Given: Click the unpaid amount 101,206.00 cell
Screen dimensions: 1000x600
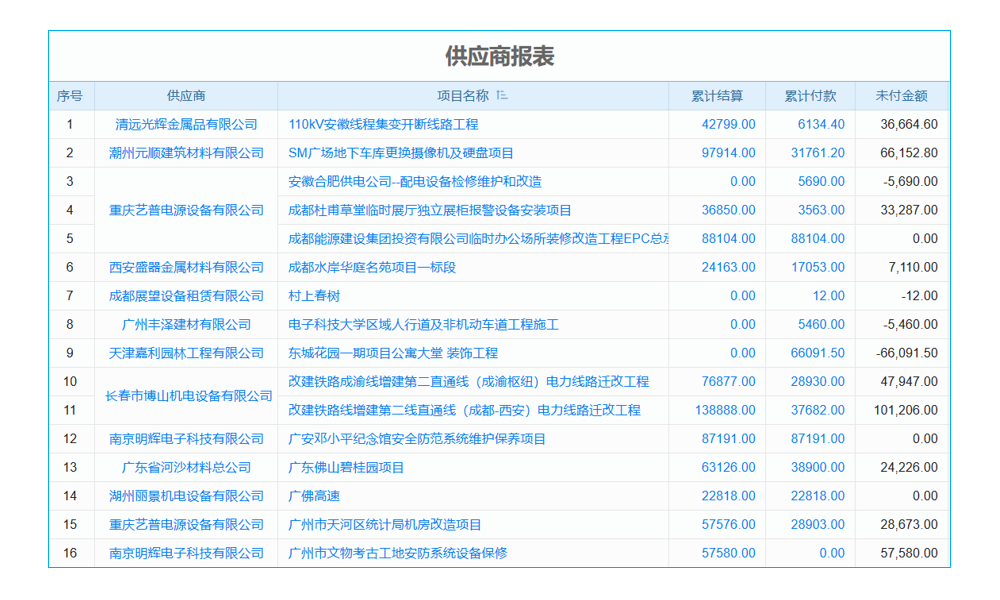Looking at the screenshot, I should tap(908, 410).
